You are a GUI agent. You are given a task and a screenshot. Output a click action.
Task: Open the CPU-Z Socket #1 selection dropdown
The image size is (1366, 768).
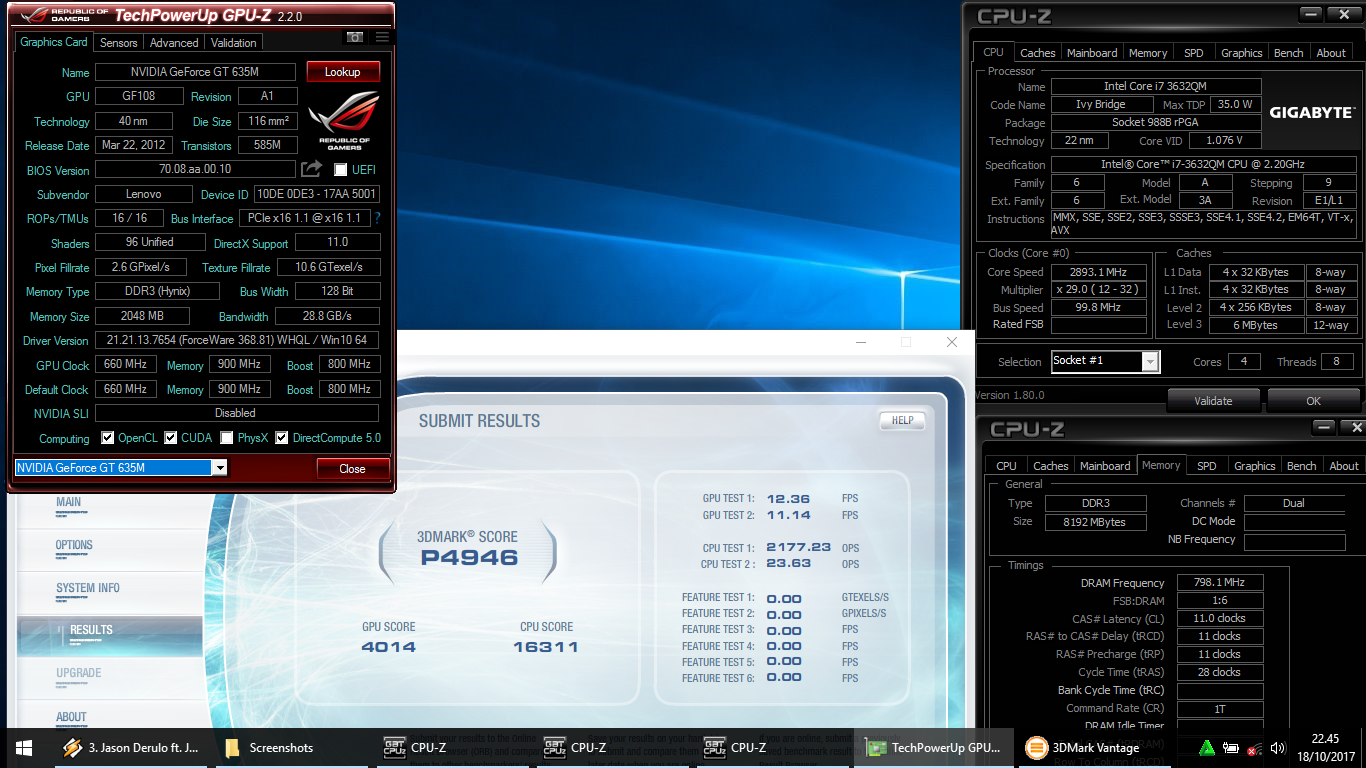[x=1150, y=361]
